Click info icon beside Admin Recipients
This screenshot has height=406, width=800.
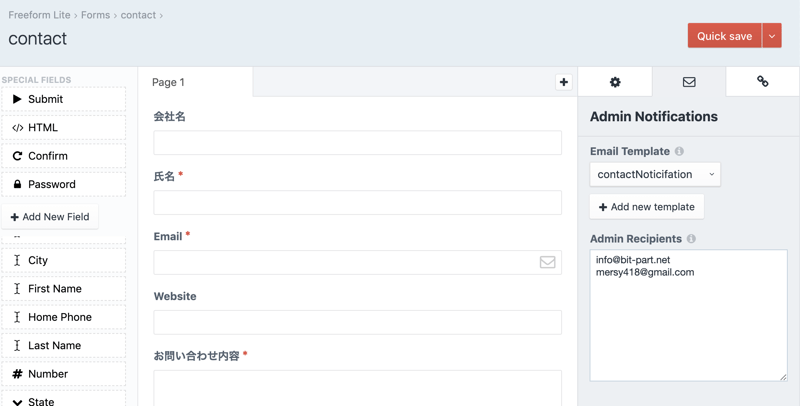pyautogui.click(x=691, y=239)
